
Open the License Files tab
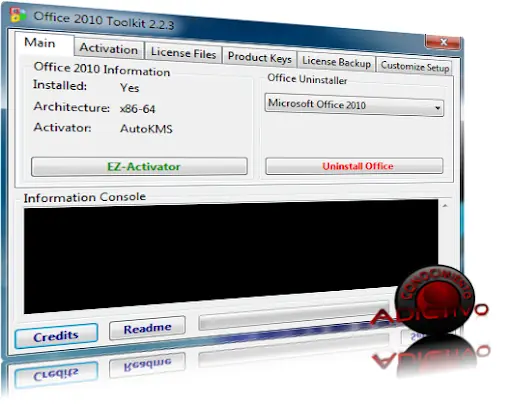[x=183, y=53]
